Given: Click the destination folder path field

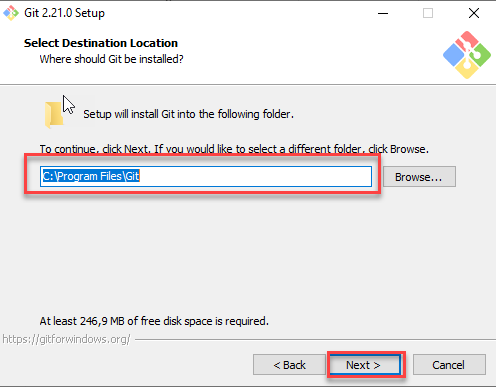Looking at the screenshot, I should (x=206, y=176).
